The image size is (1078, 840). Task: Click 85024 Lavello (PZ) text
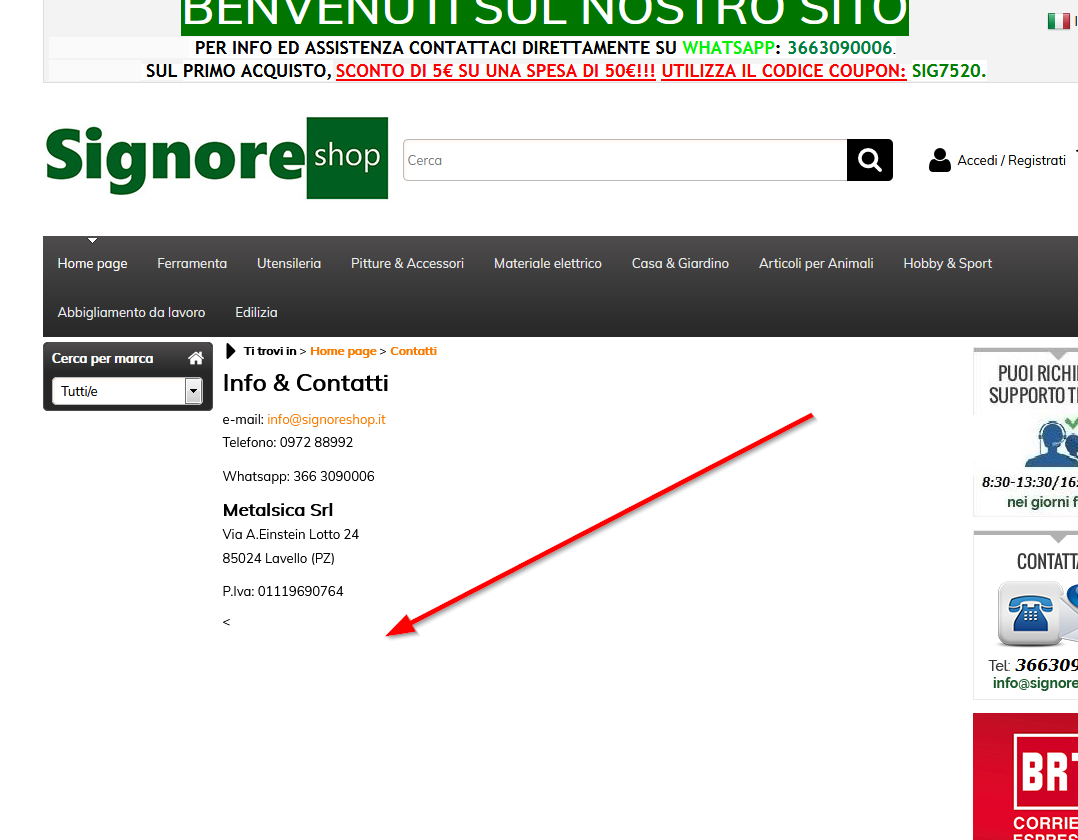click(x=278, y=559)
